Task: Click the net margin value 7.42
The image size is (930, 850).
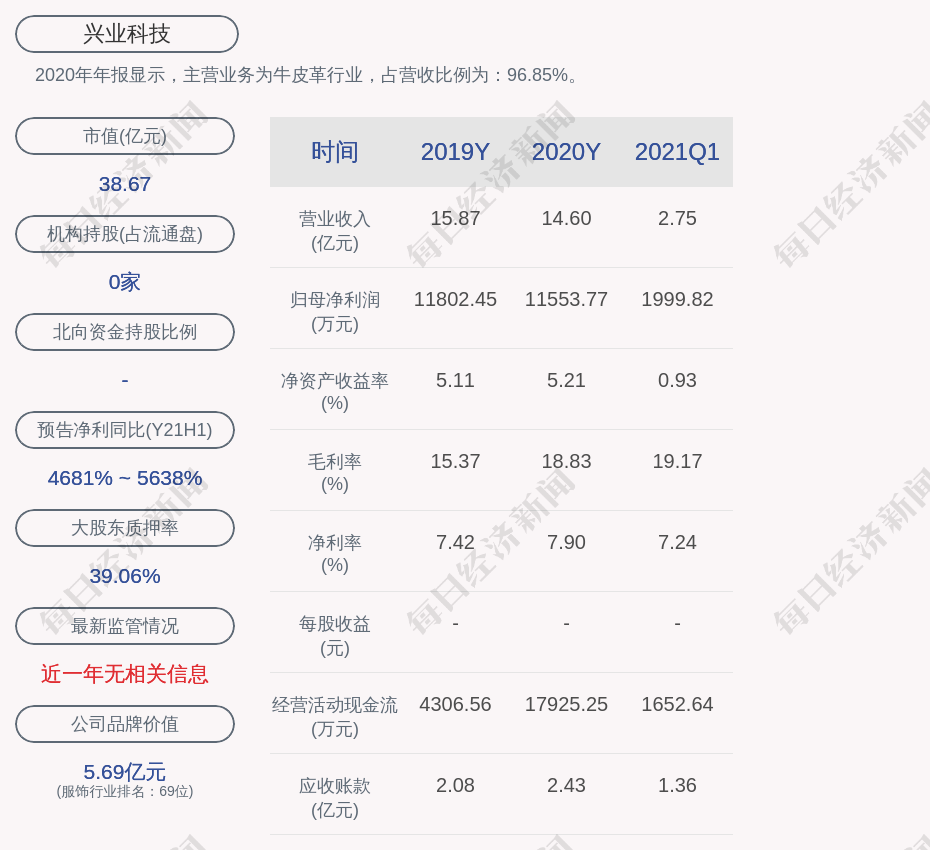Action: tap(455, 542)
